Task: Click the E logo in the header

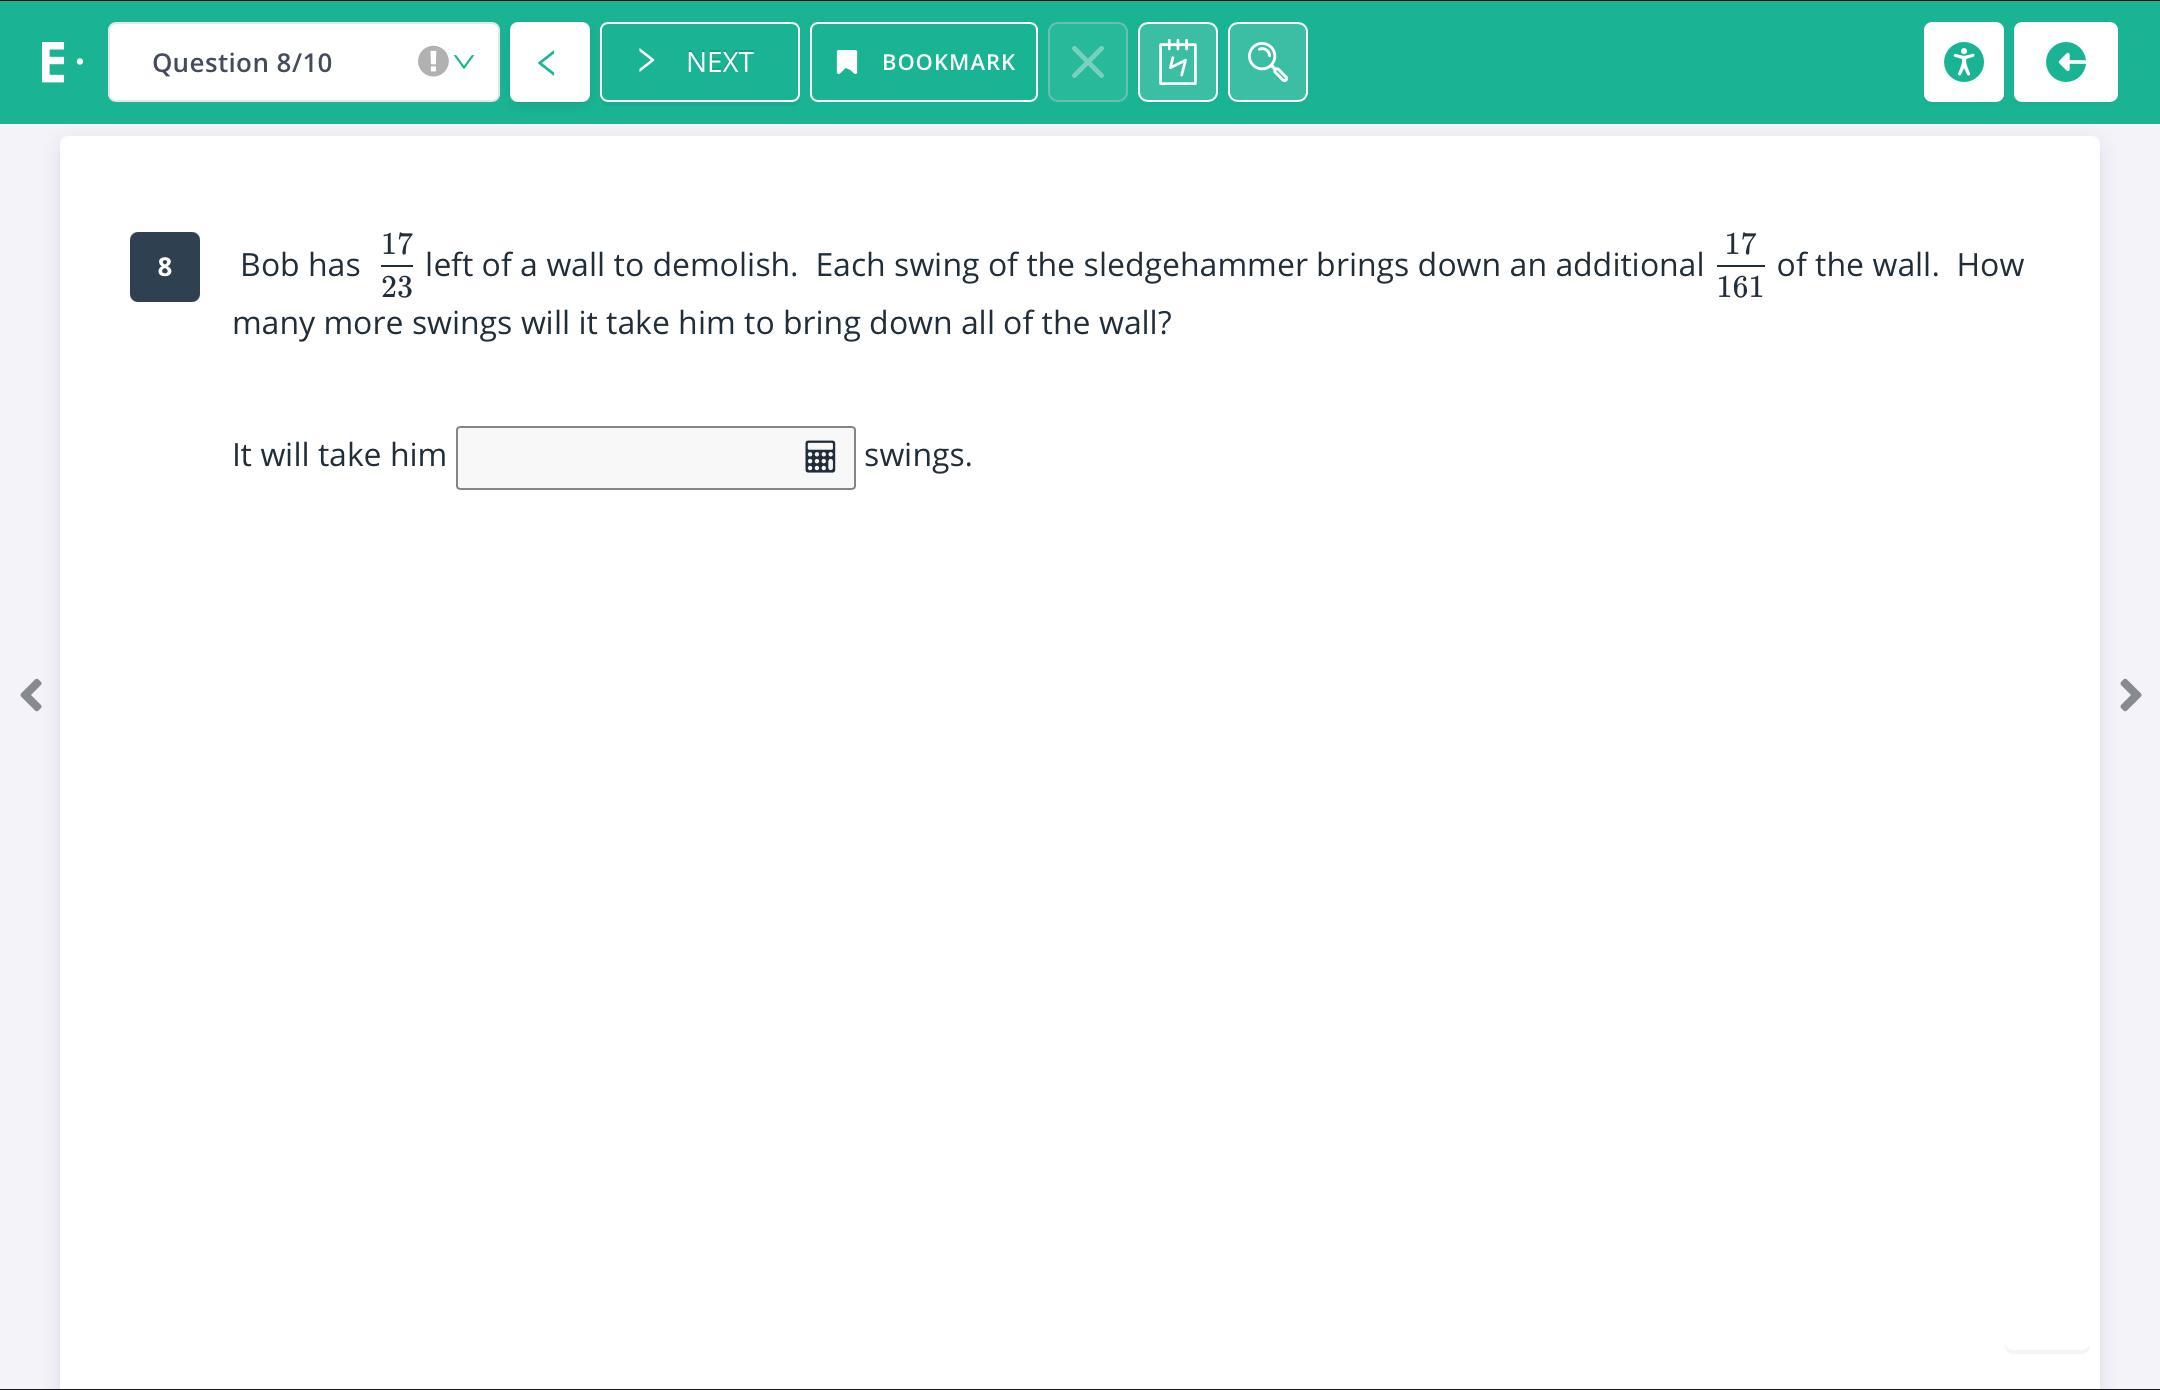Action: point(55,62)
